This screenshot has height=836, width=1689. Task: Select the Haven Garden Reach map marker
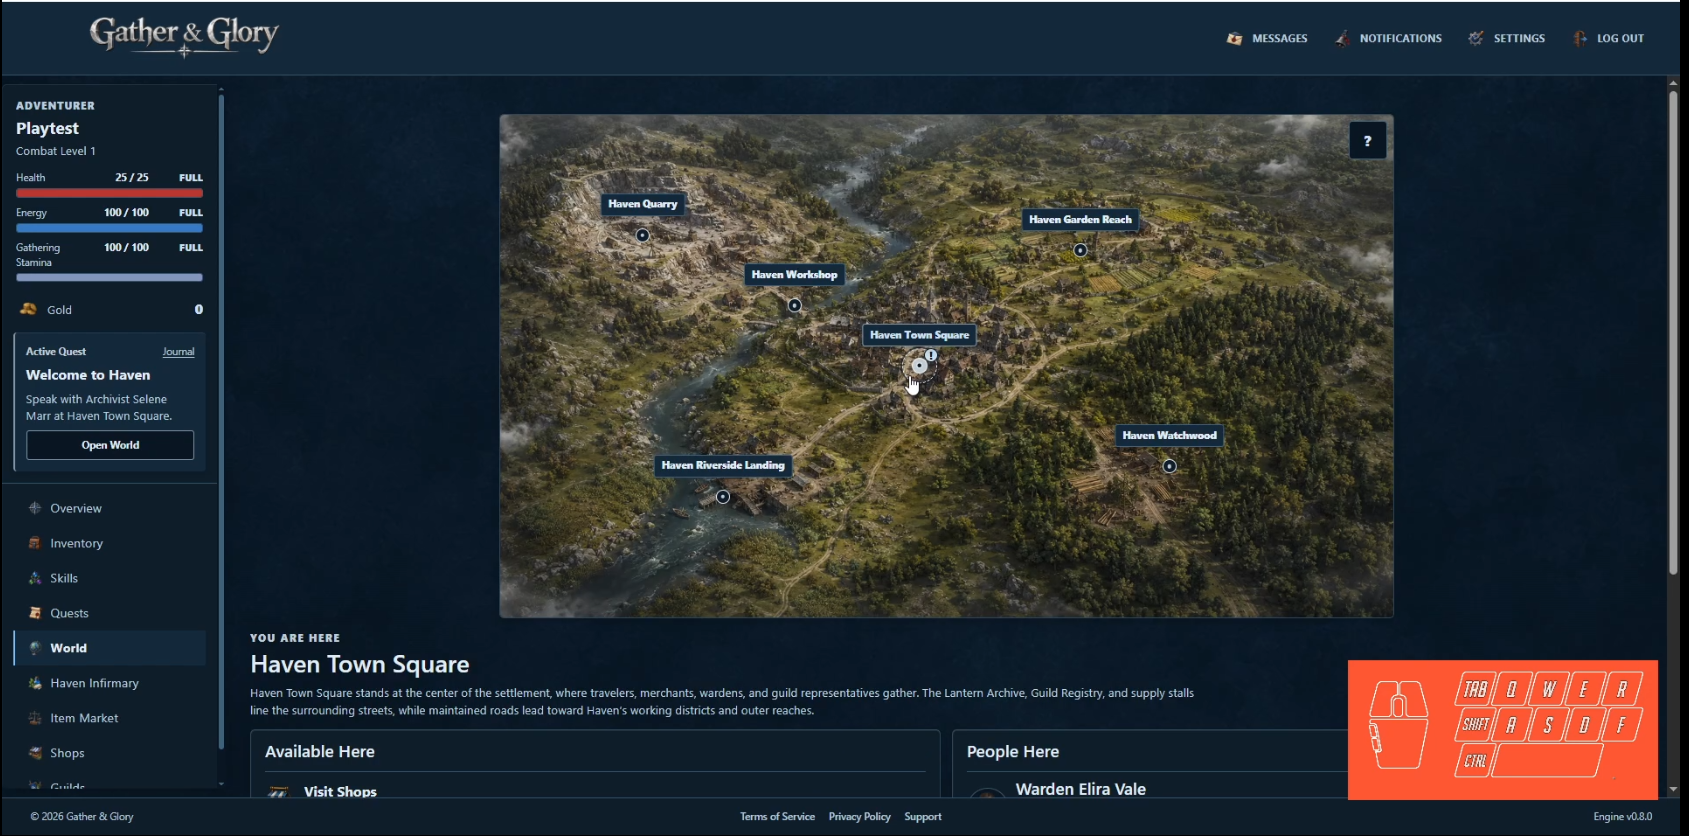click(x=1080, y=250)
